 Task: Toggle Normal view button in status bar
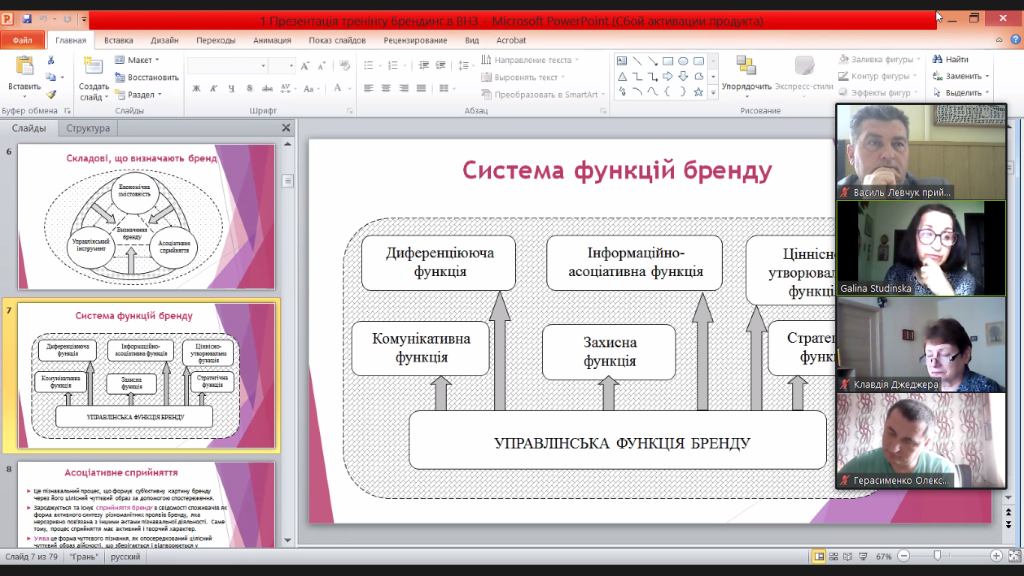pyautogui.click(x=819, y=556)
